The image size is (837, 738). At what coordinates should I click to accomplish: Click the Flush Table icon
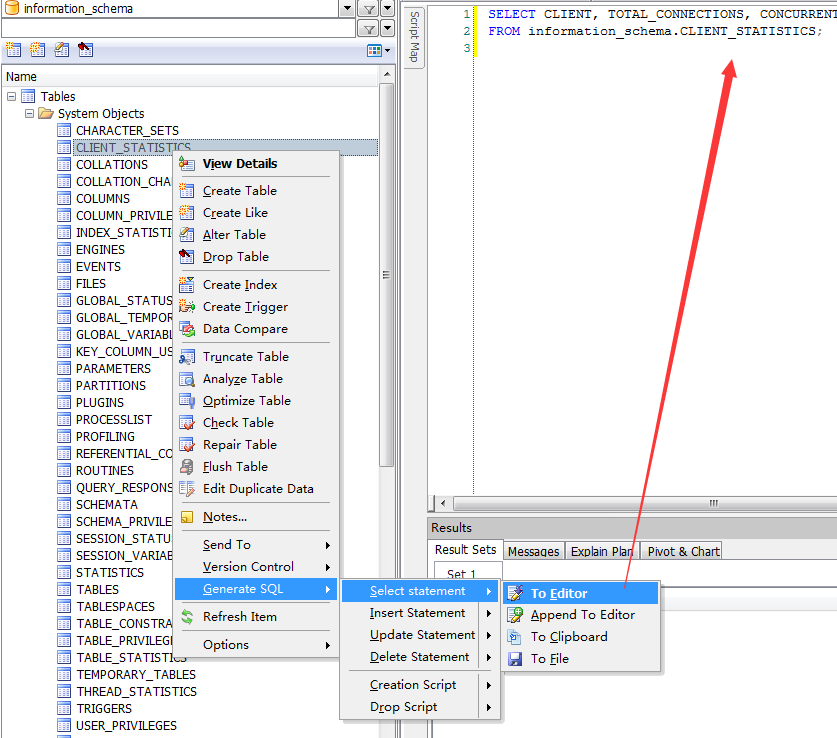pyautogui.click(x=187, y=467)
